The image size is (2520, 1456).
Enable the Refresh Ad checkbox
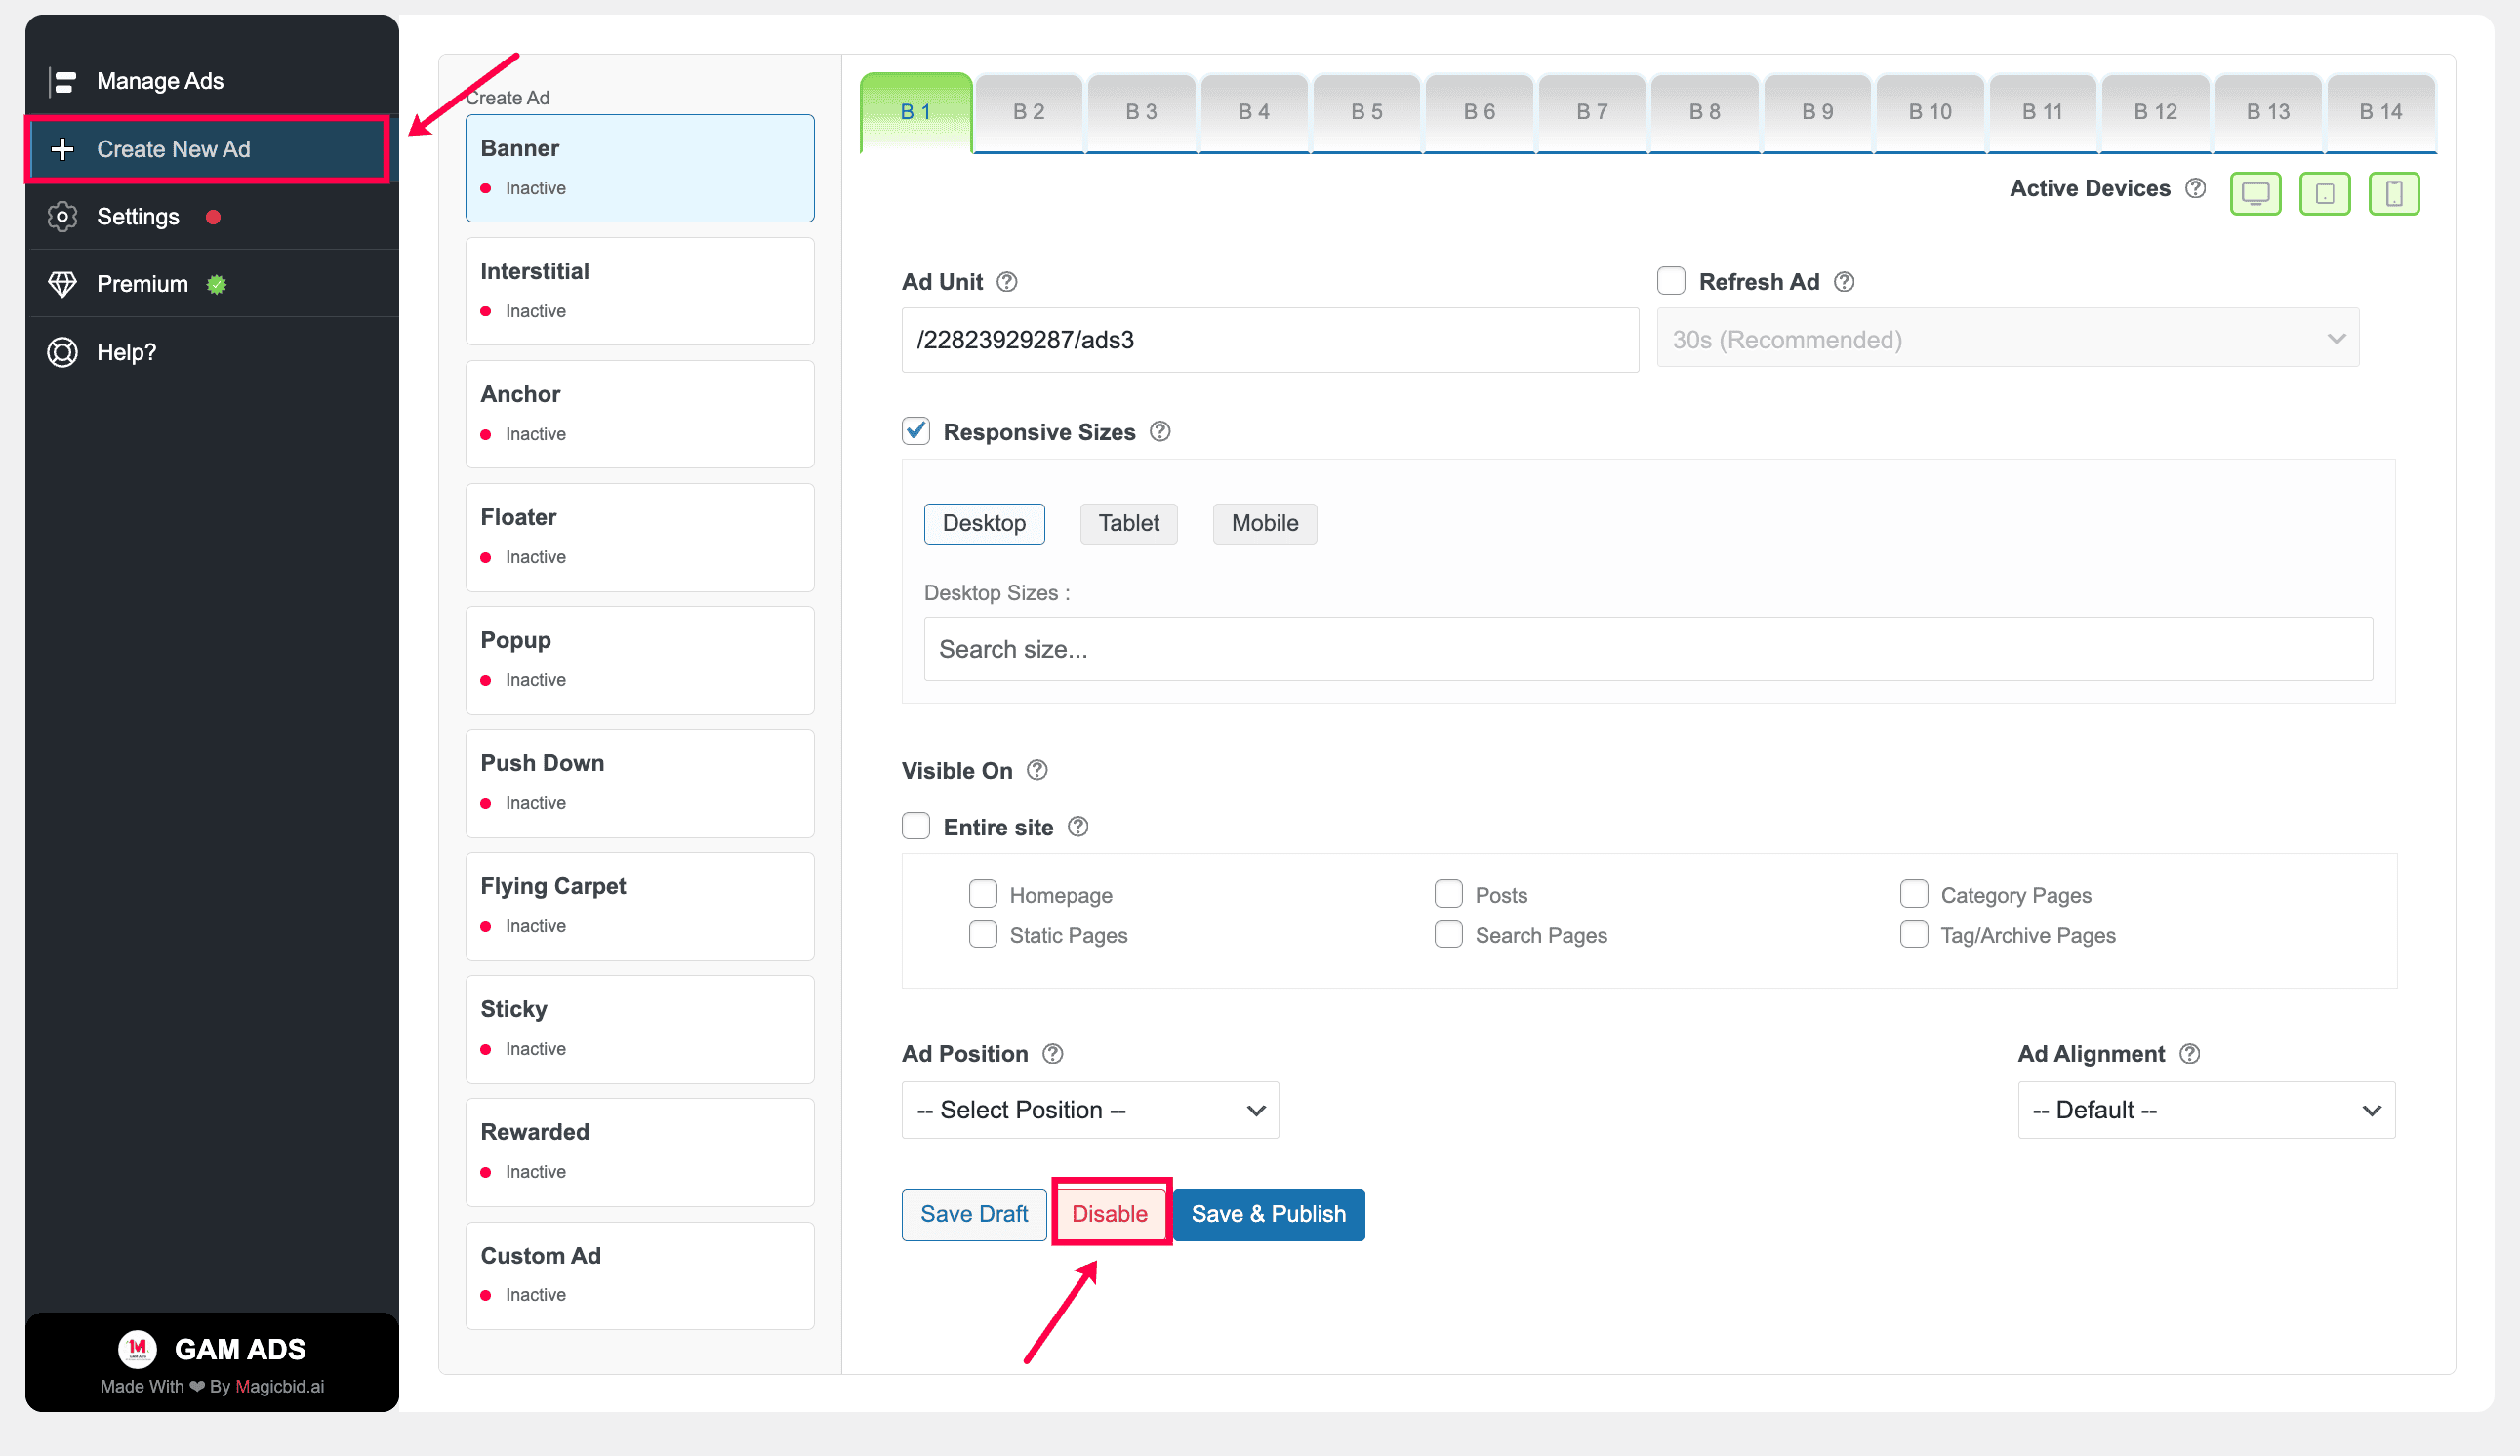pos(1671,281)
